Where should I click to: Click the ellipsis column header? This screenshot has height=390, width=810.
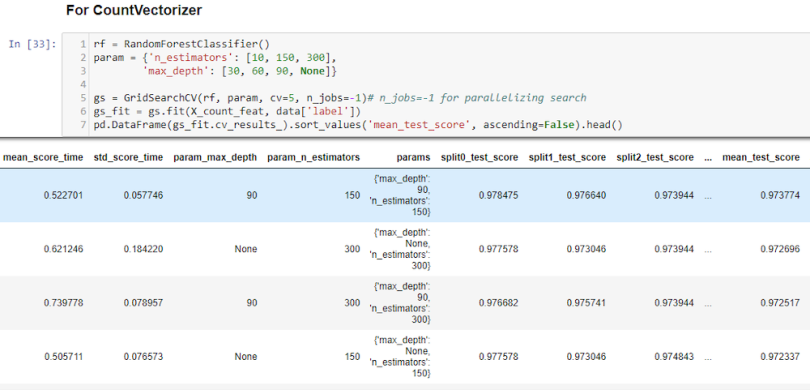click(708, 158)
